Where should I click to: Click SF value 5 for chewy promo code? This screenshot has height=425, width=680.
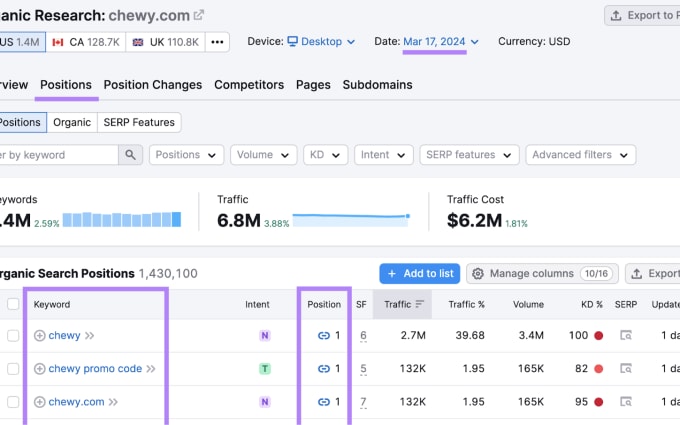[x=363, y=369]
